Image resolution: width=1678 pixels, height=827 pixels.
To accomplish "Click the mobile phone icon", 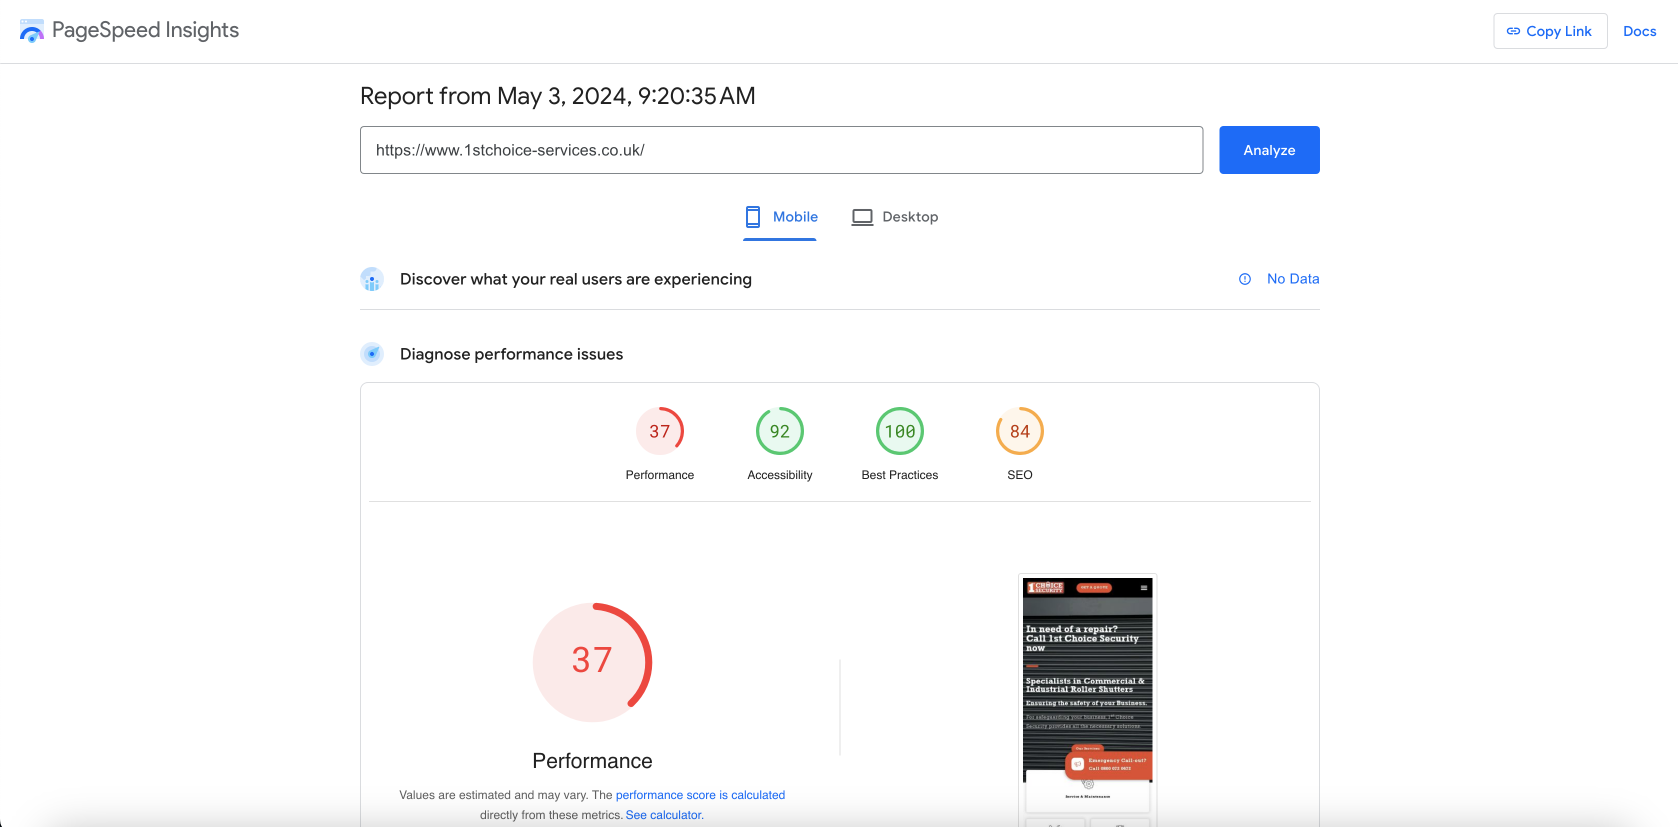I will click(x=753, y=217).
